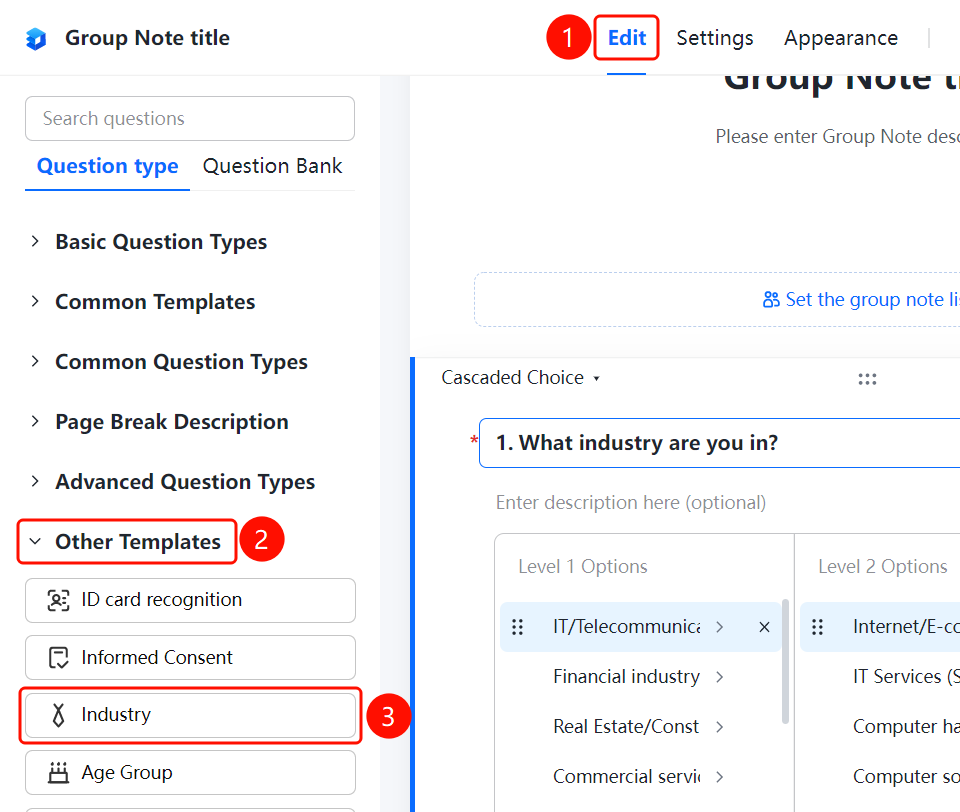Select Computer software level 2 option
Screen dimensions: 960x812
pos(906,777)
